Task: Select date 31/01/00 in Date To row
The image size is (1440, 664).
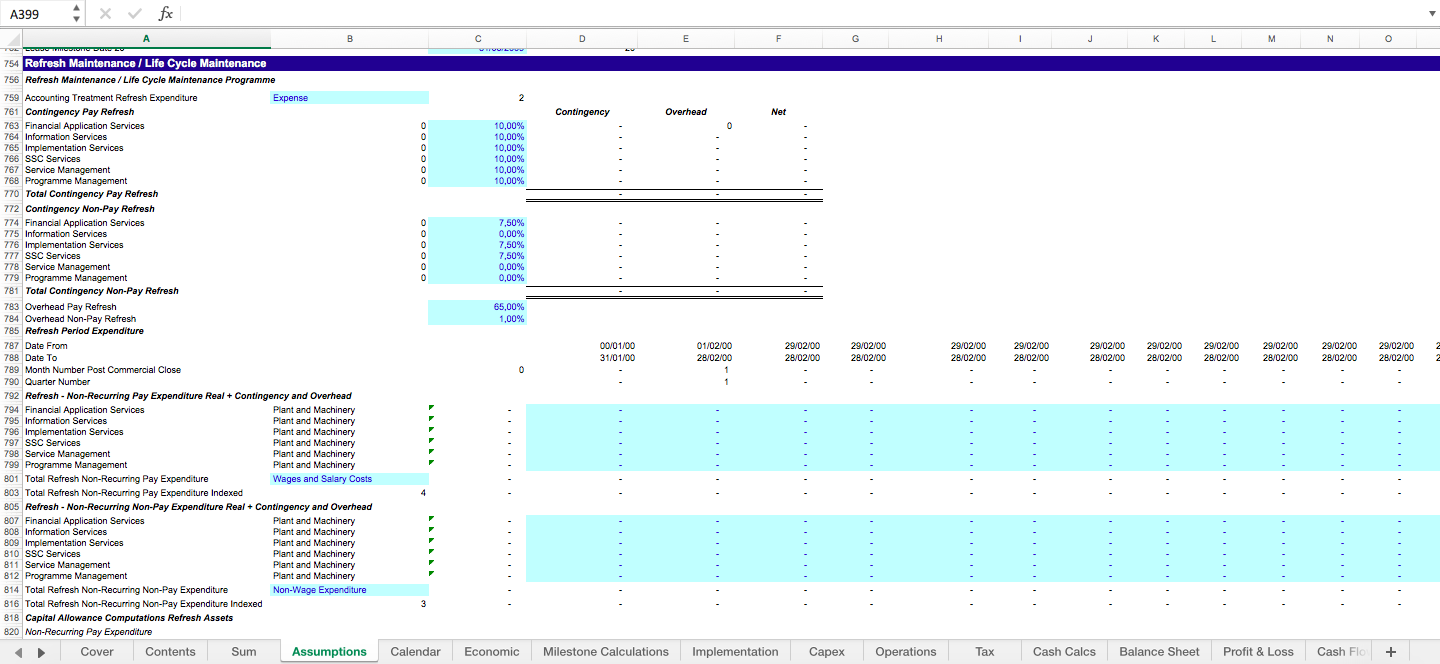Action: (617, 358)
